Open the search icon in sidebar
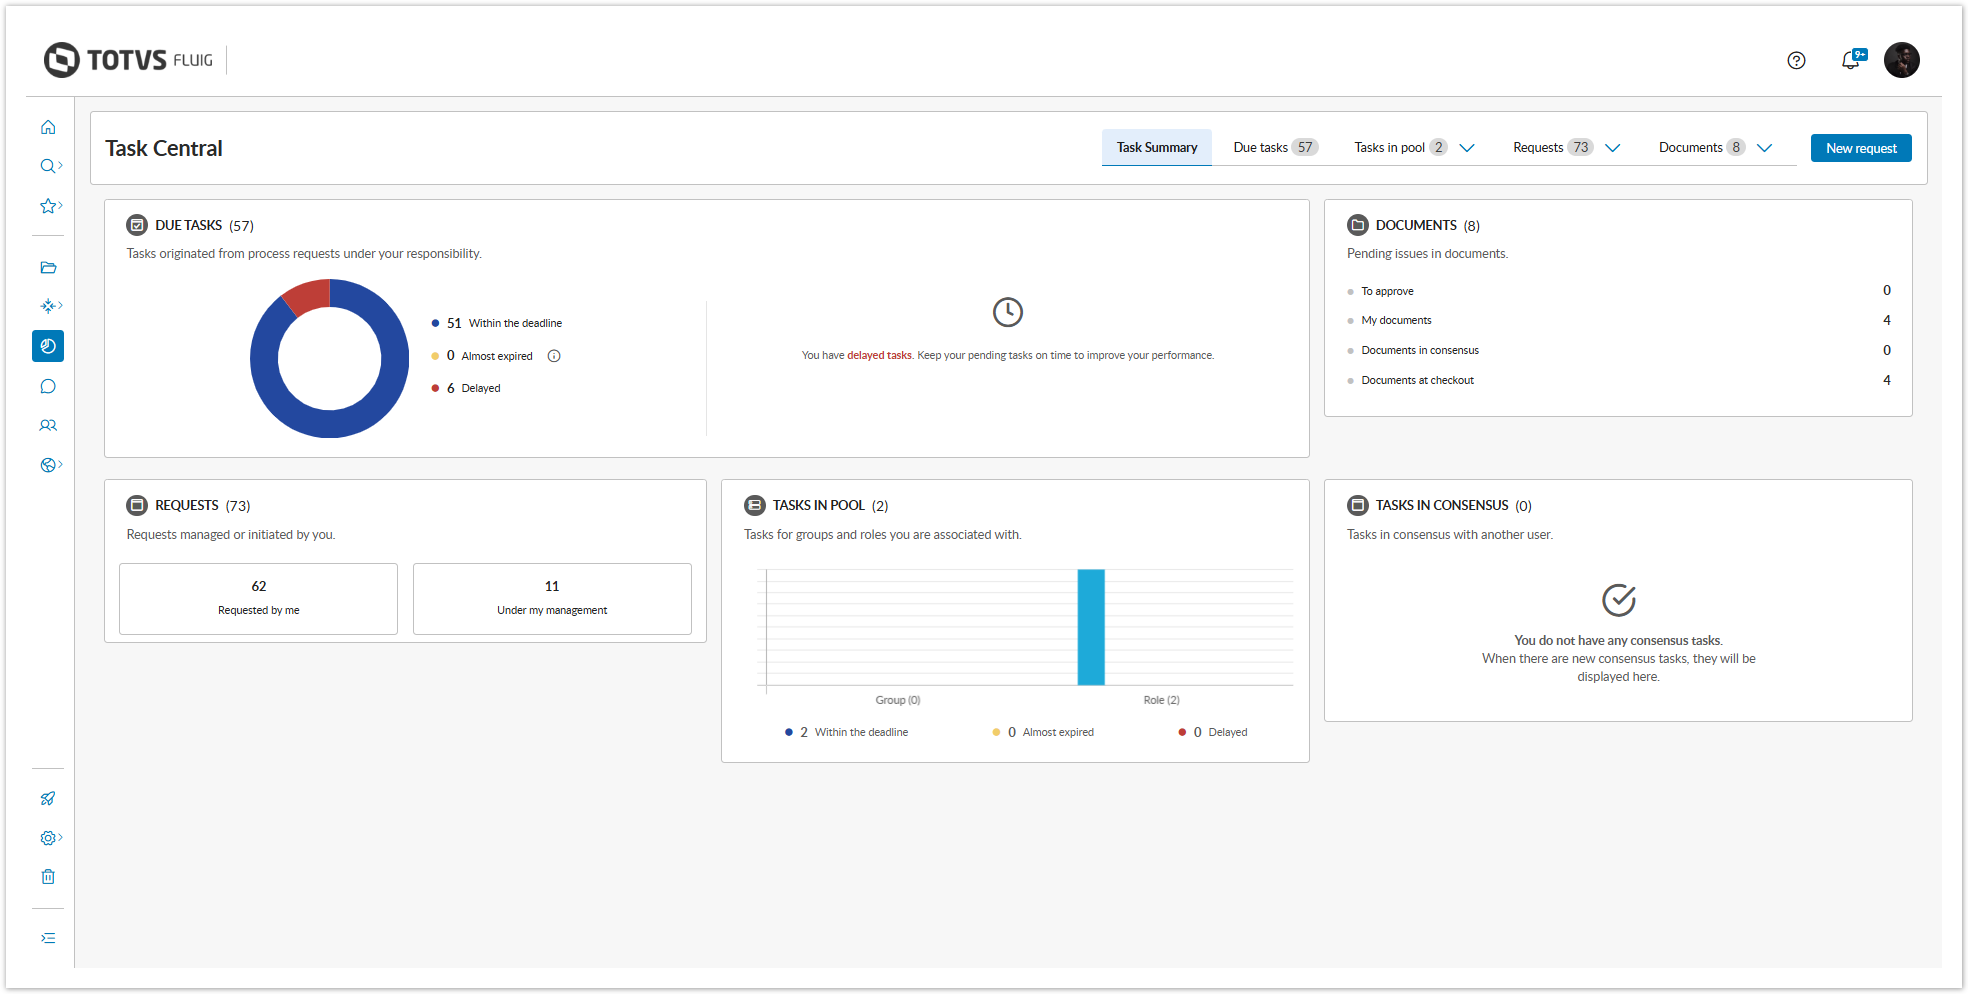The height and width of the screenshot is (994, 1968). (x=48, y=166)
